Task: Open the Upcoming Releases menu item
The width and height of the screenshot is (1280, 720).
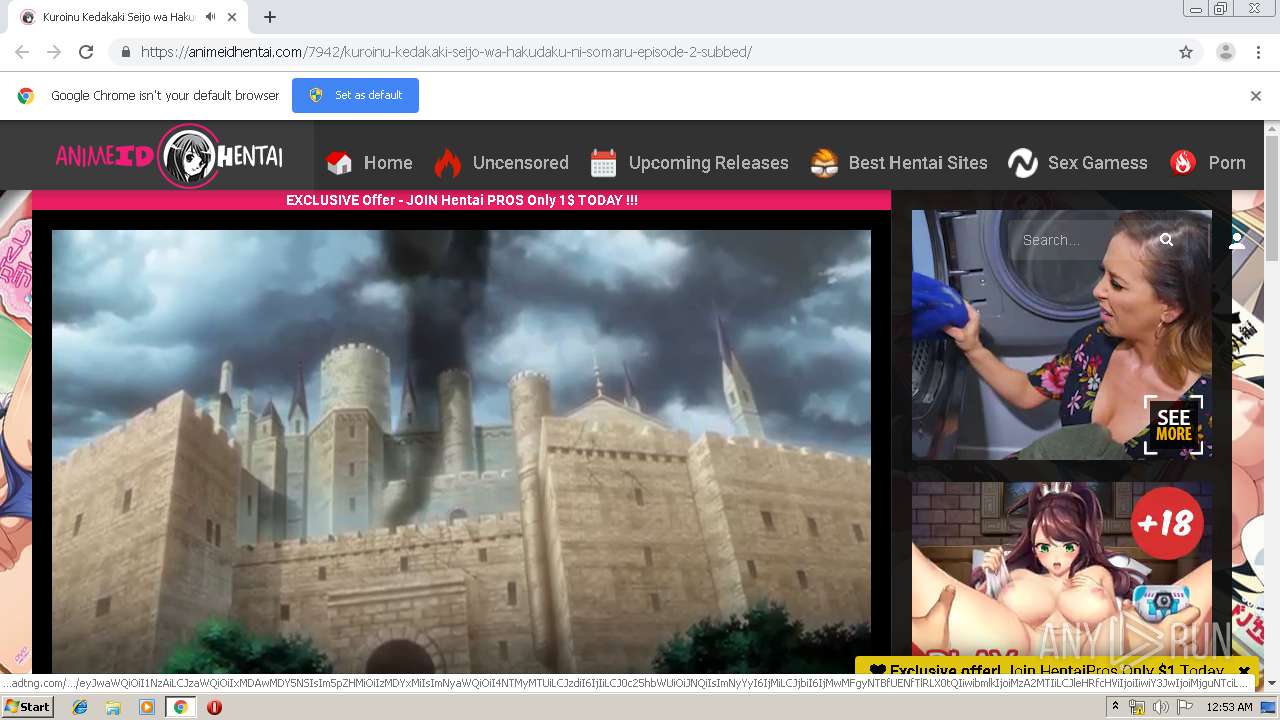Action: 708,163
